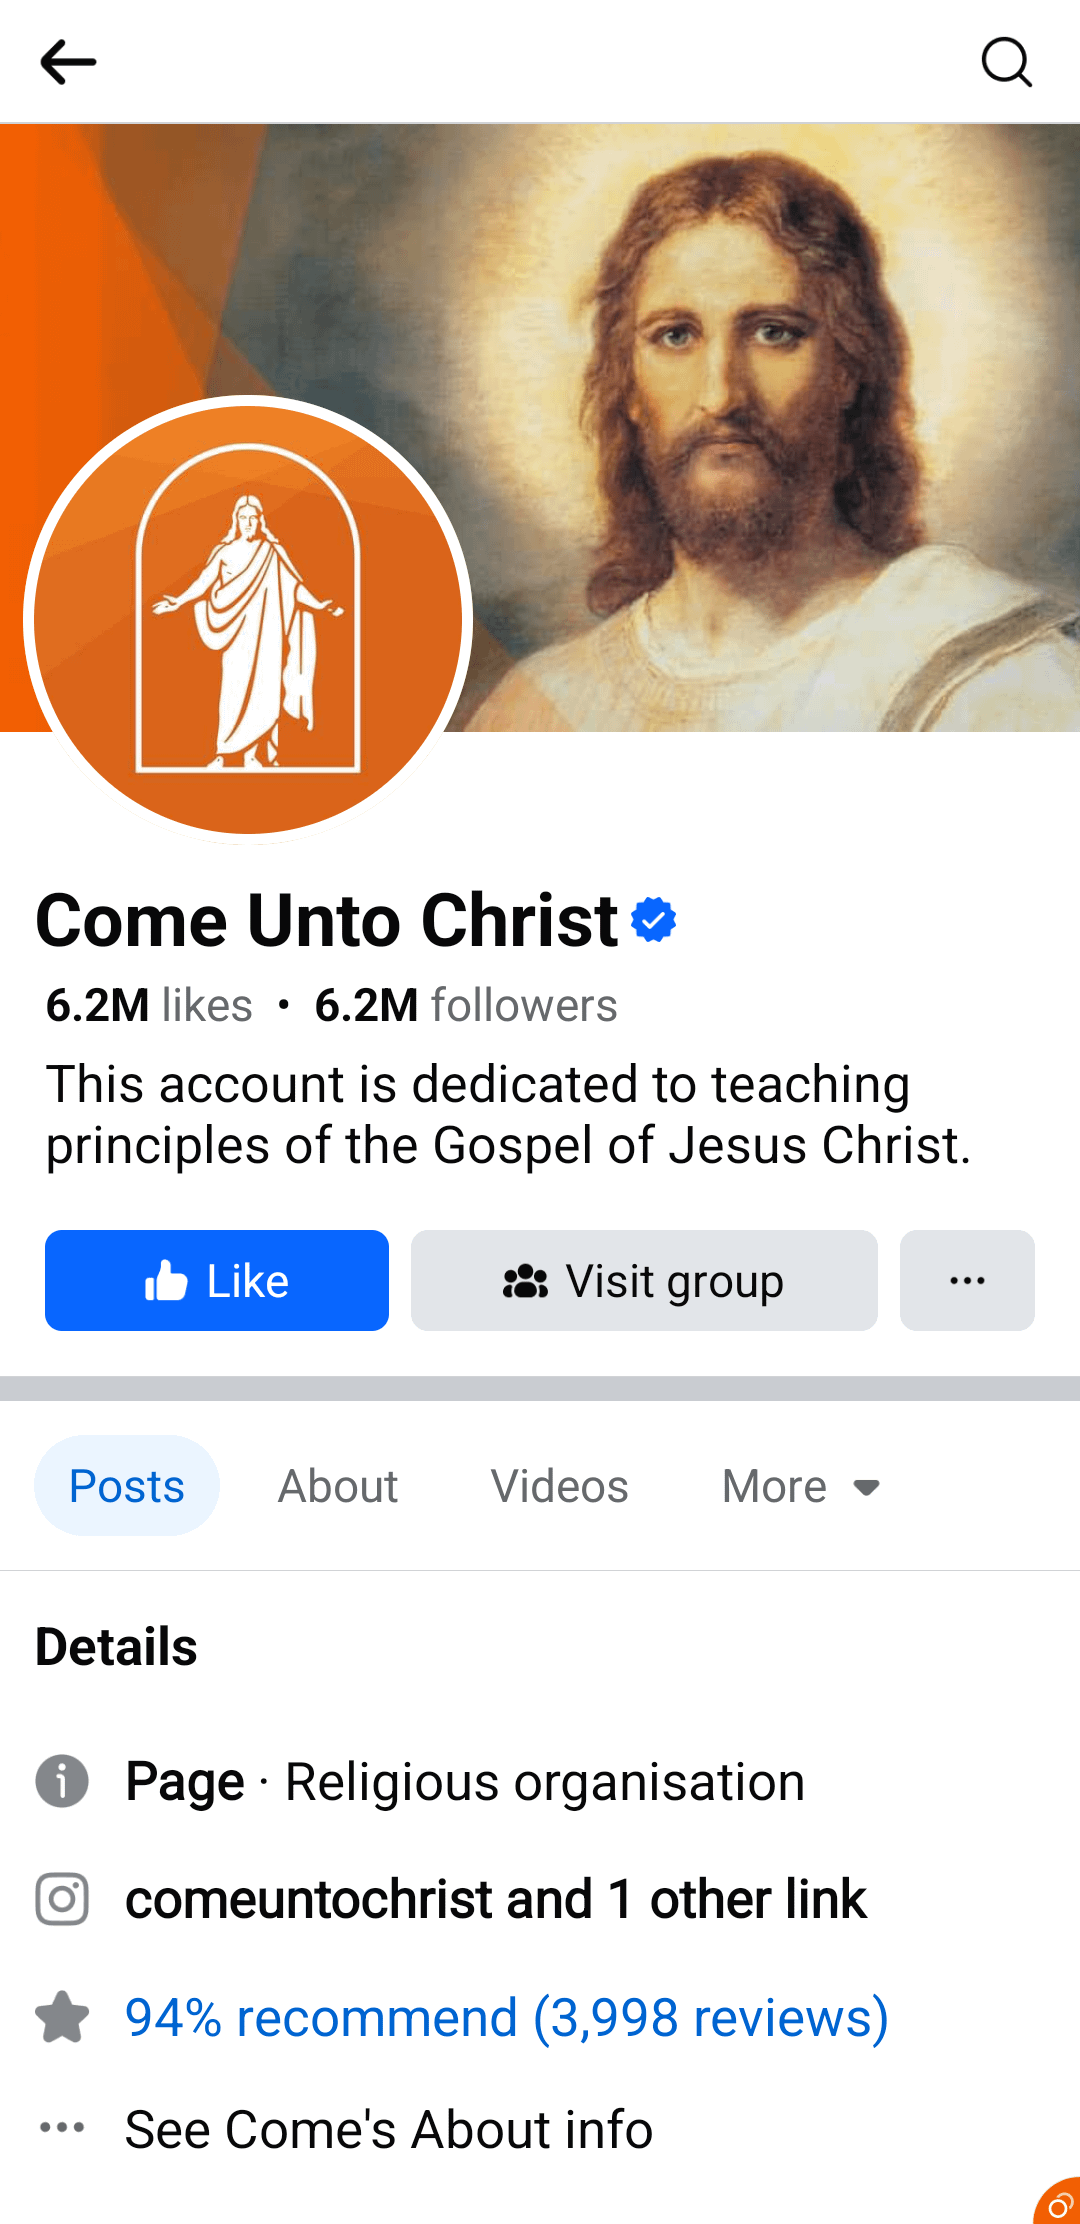This screenshot has width=1080, height=2224.
Task: Select the Posts tab
Action: click(127, 1486)
